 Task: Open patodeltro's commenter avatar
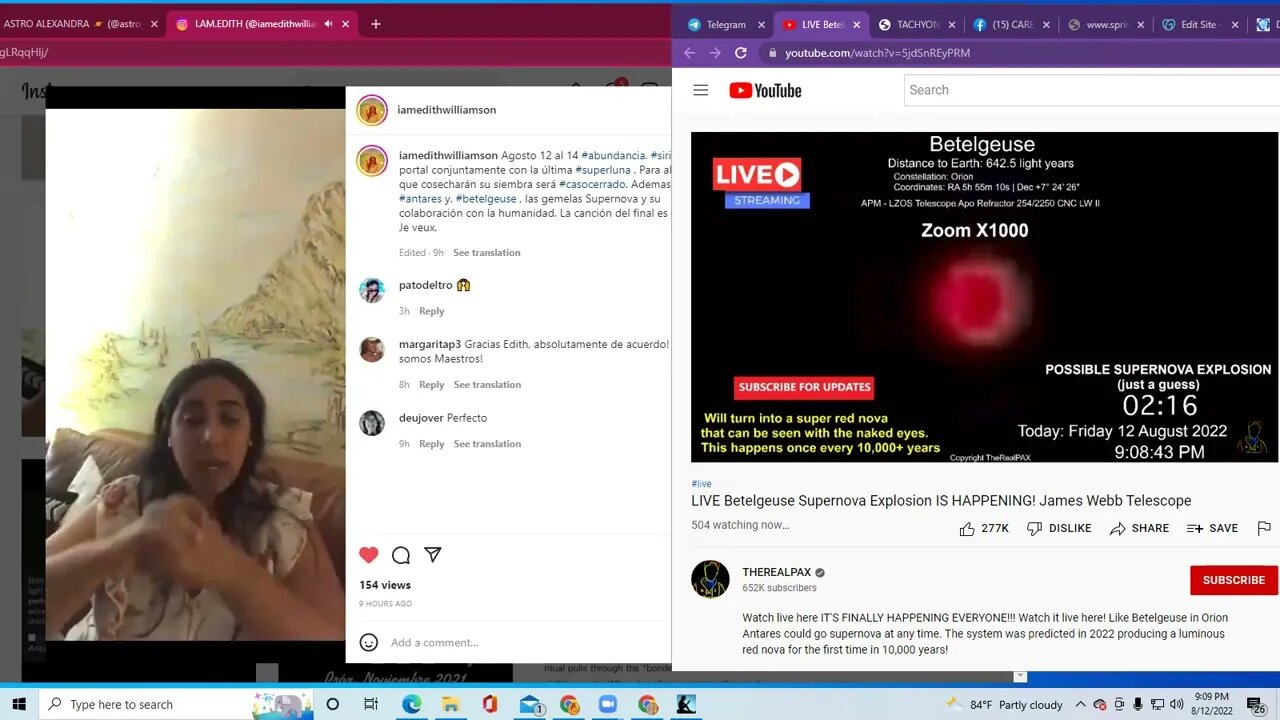pos(372,290)
